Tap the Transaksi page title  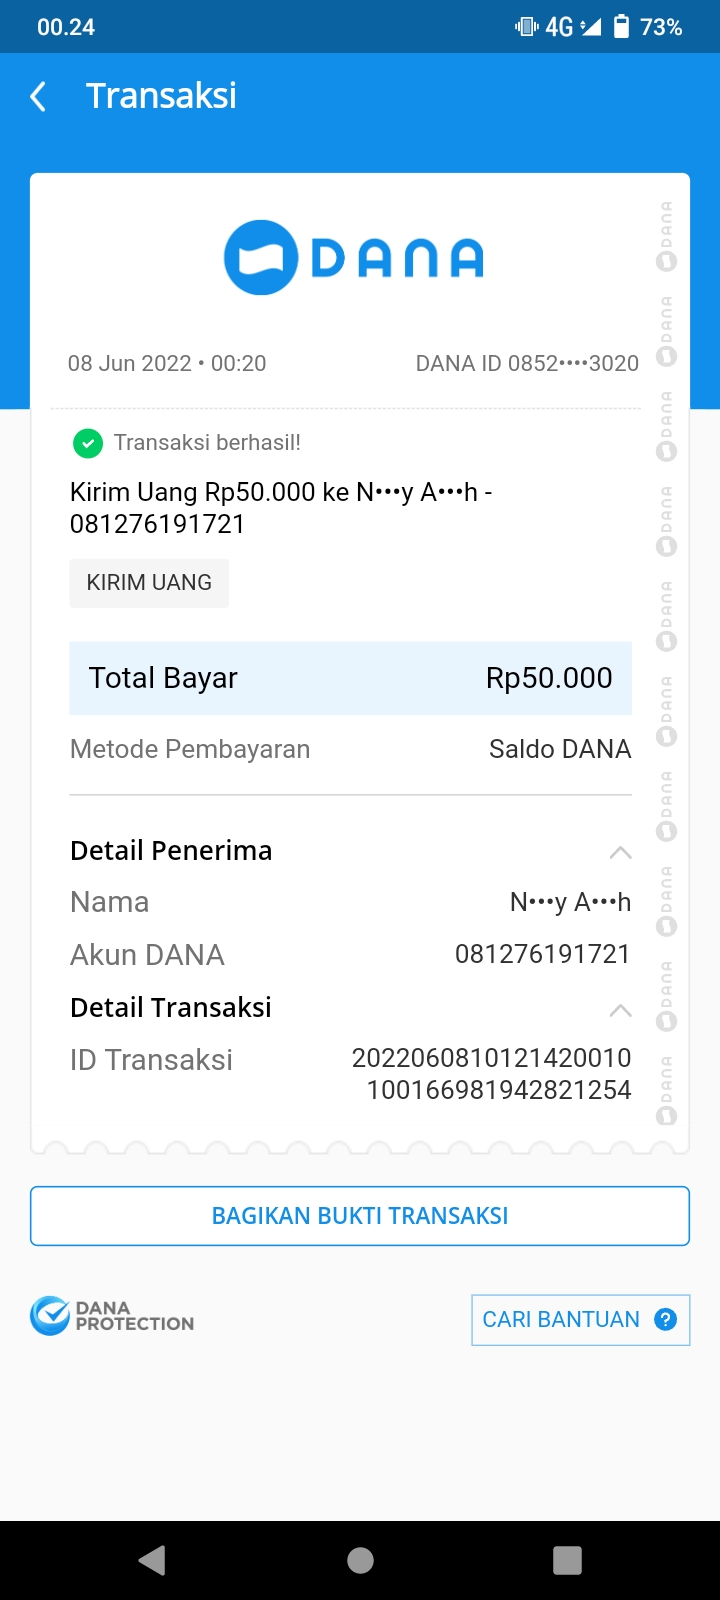point(161,96)
